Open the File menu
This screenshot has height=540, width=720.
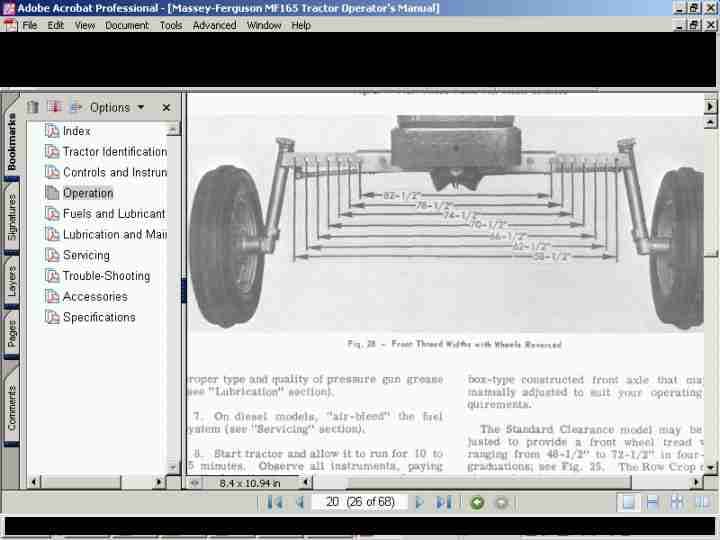(30, 25)
